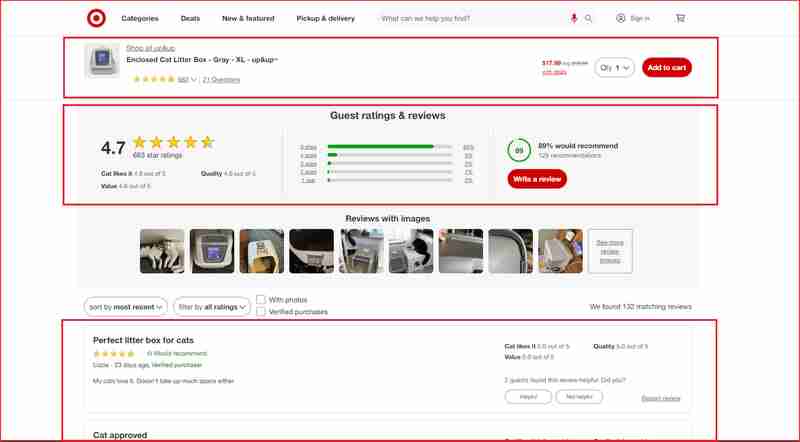Click the 683 star ratings link
Screen dimensions: 800x442
click(157, 155)
